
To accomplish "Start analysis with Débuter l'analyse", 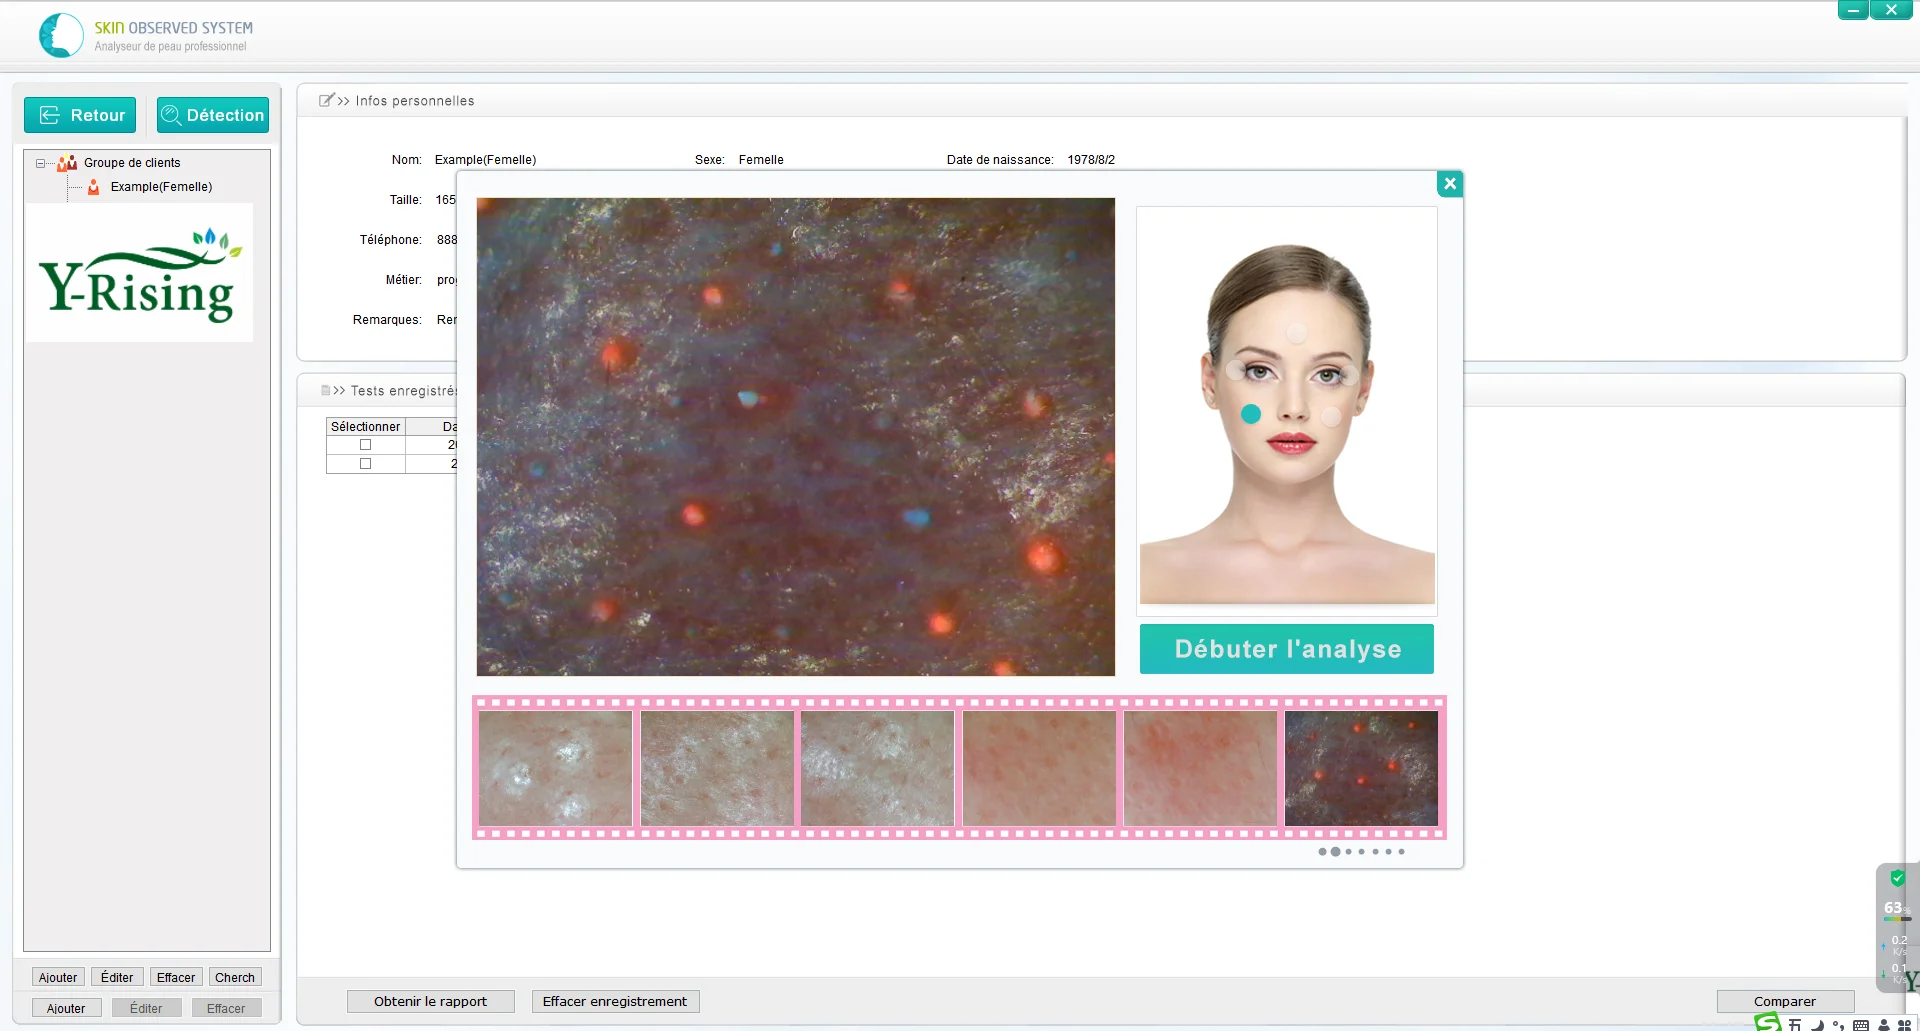I will [x=1287, y=649].
